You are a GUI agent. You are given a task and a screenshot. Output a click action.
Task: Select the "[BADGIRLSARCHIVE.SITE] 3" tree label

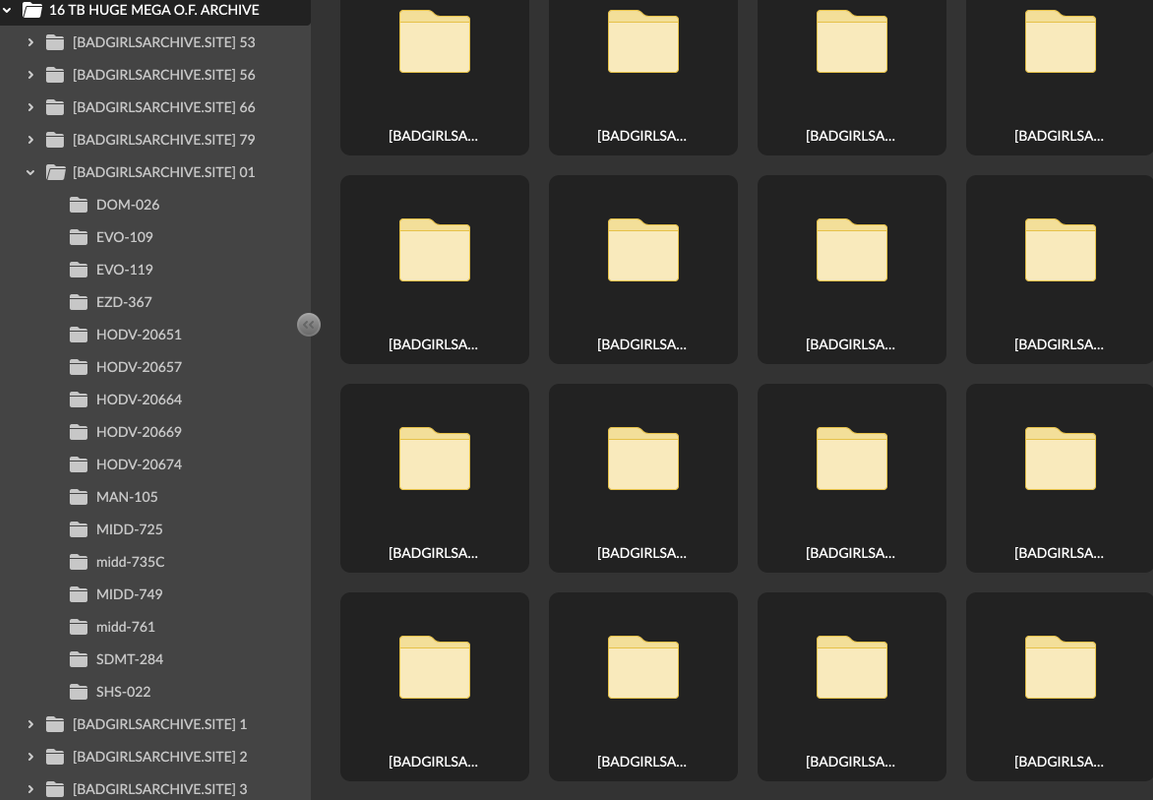pos(160,789)
